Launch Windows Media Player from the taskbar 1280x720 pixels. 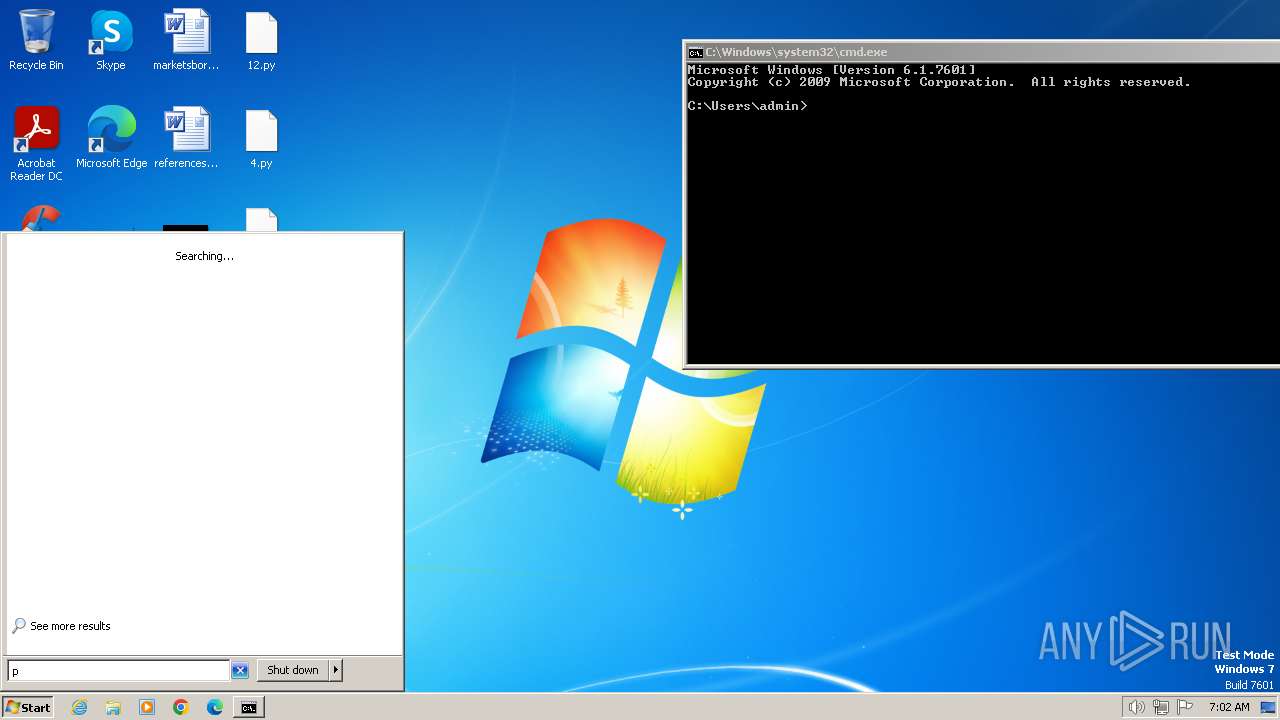point(147,707)
